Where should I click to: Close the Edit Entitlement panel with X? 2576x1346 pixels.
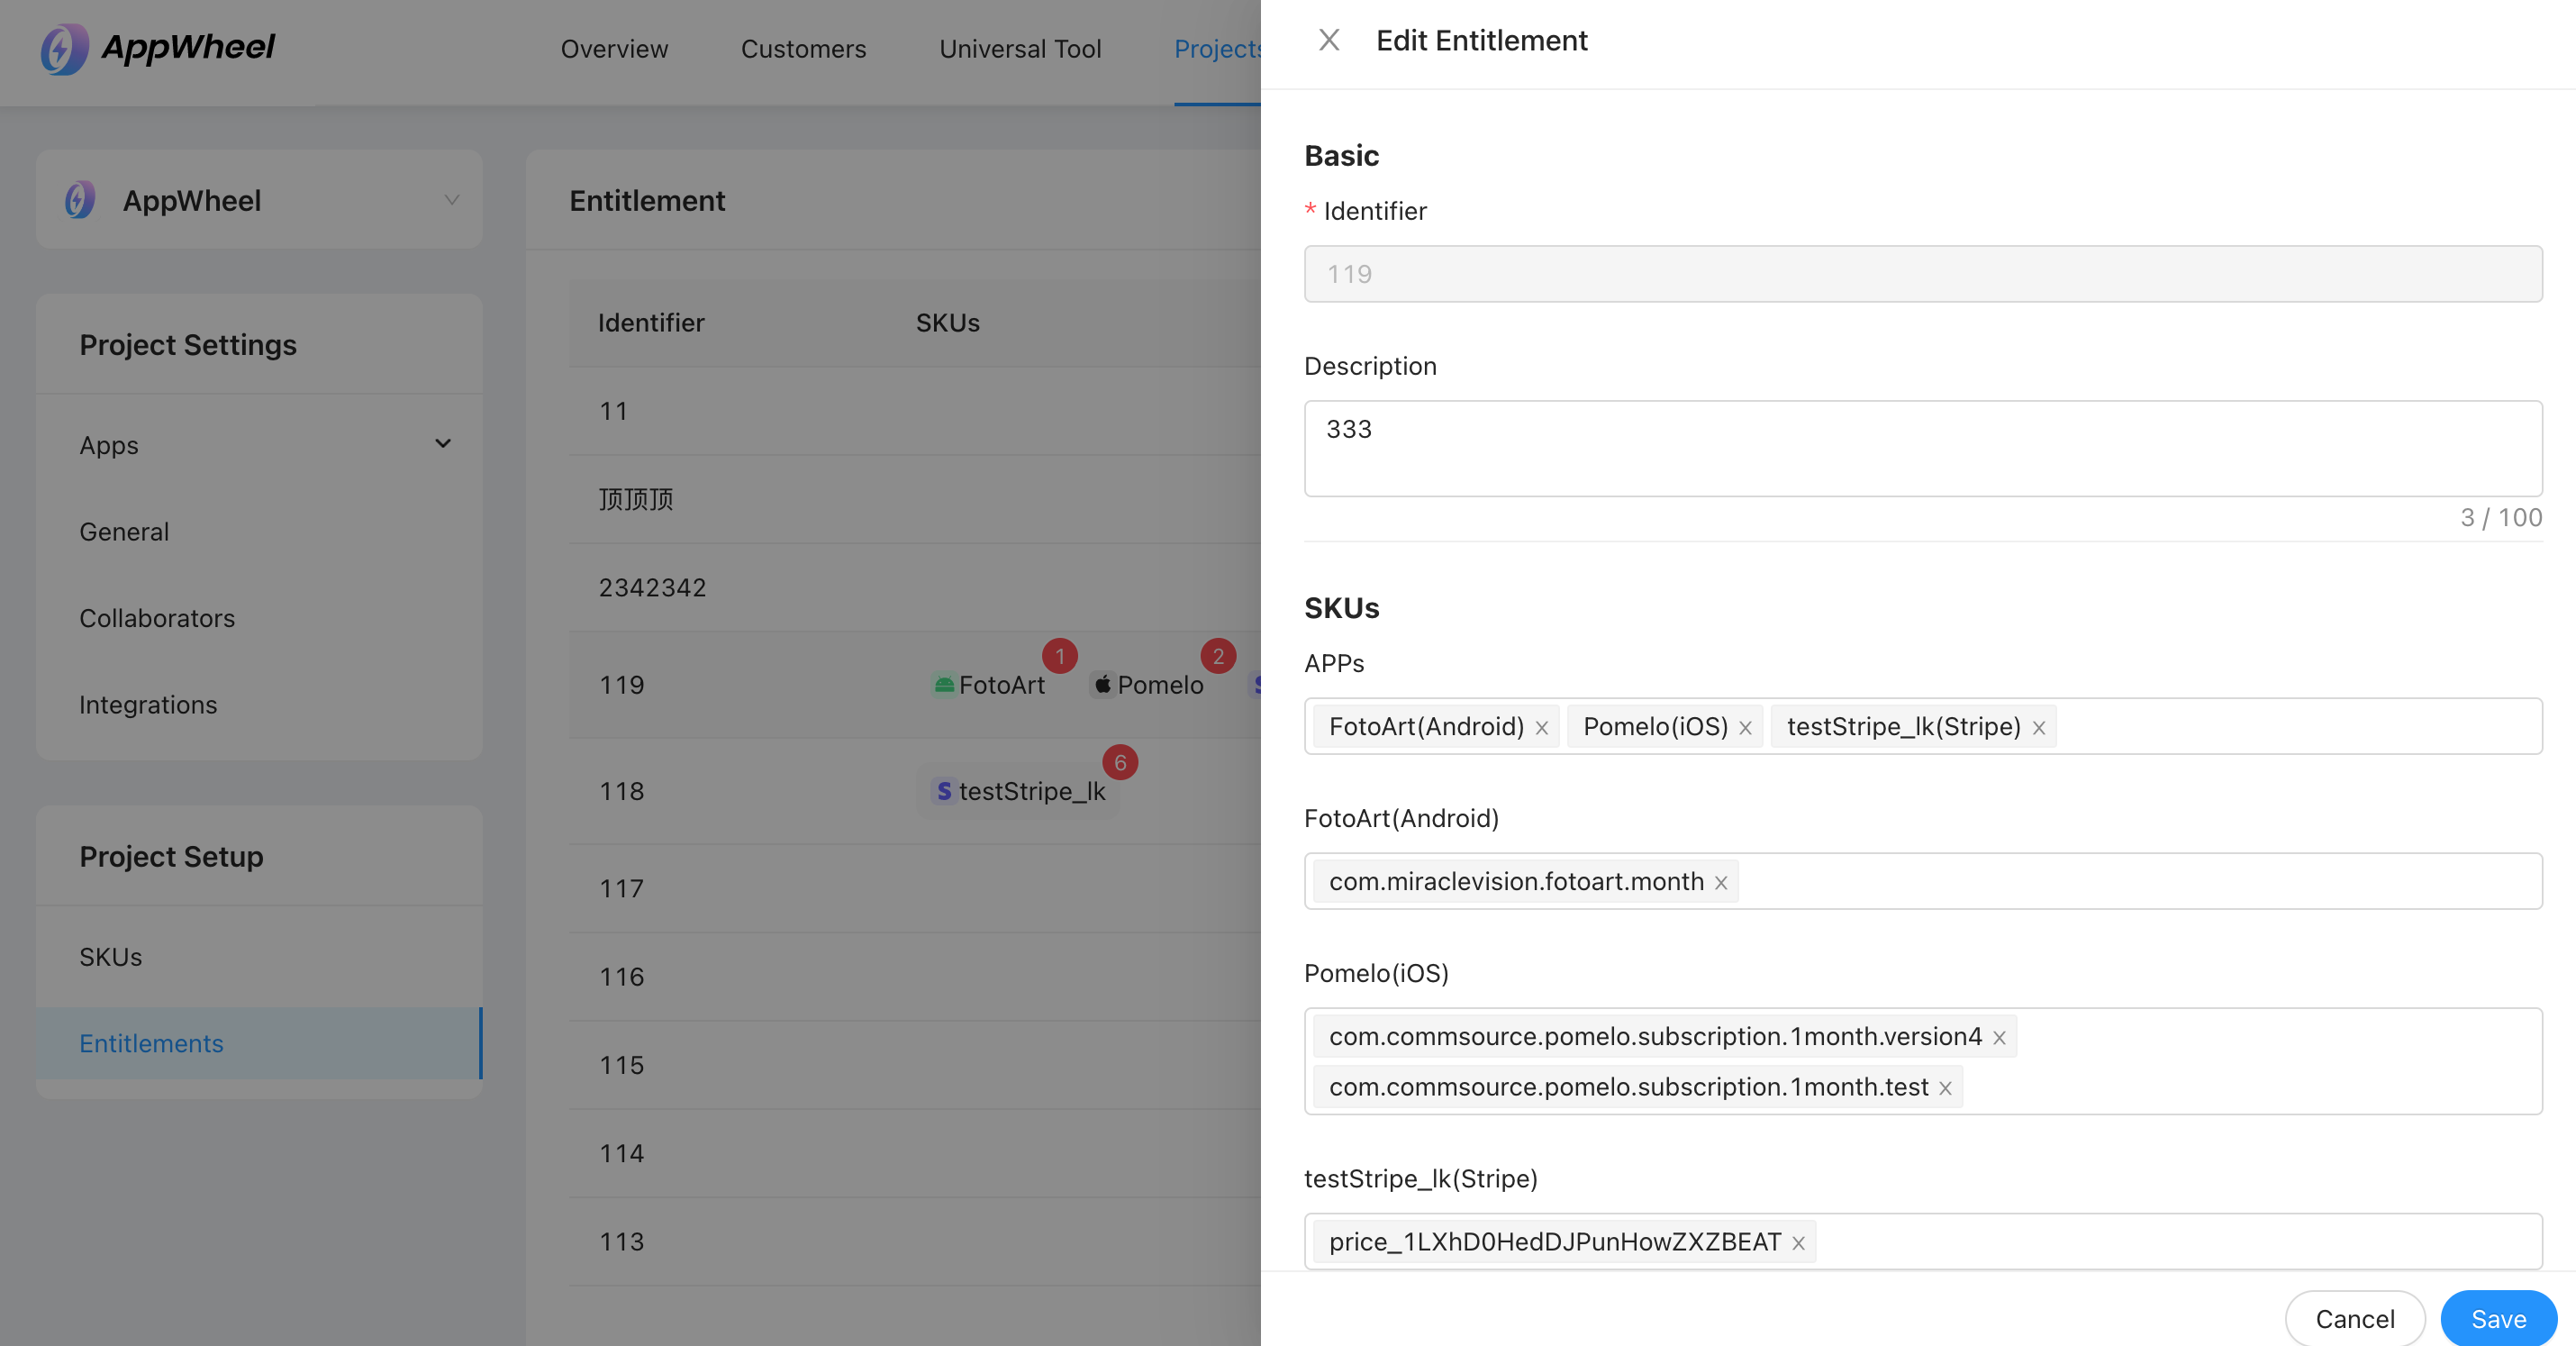click(1328, 40)
